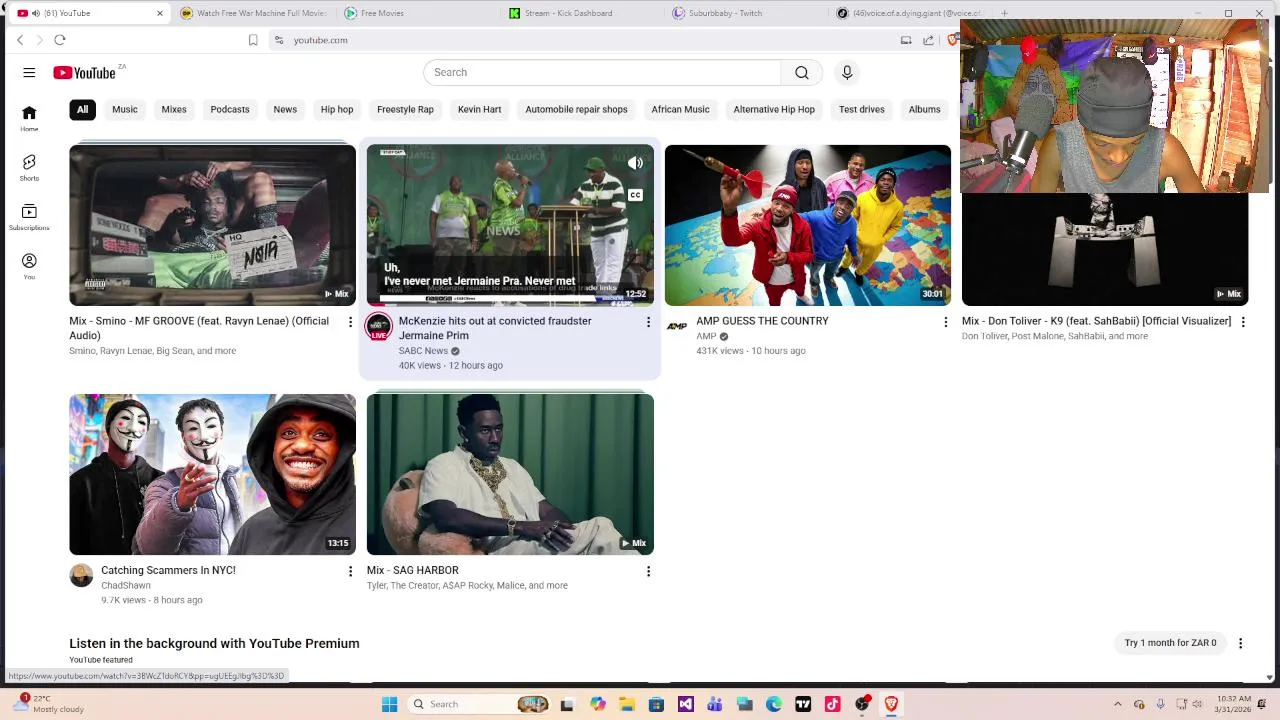Viewport: 1280px width, 720px height.
Task: Open the ChadShawn channel avatar
Action: coord(81,575)
